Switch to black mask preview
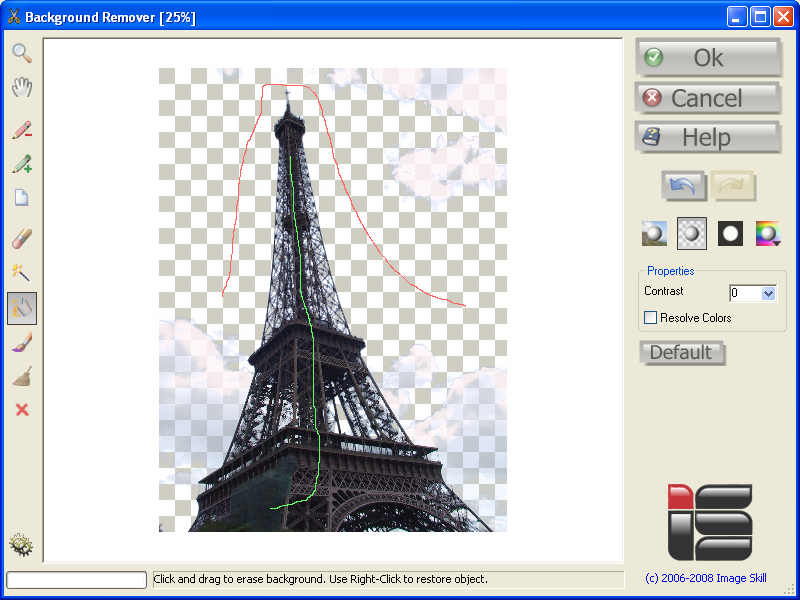This screenshot has height=600, width=800. 730,233
